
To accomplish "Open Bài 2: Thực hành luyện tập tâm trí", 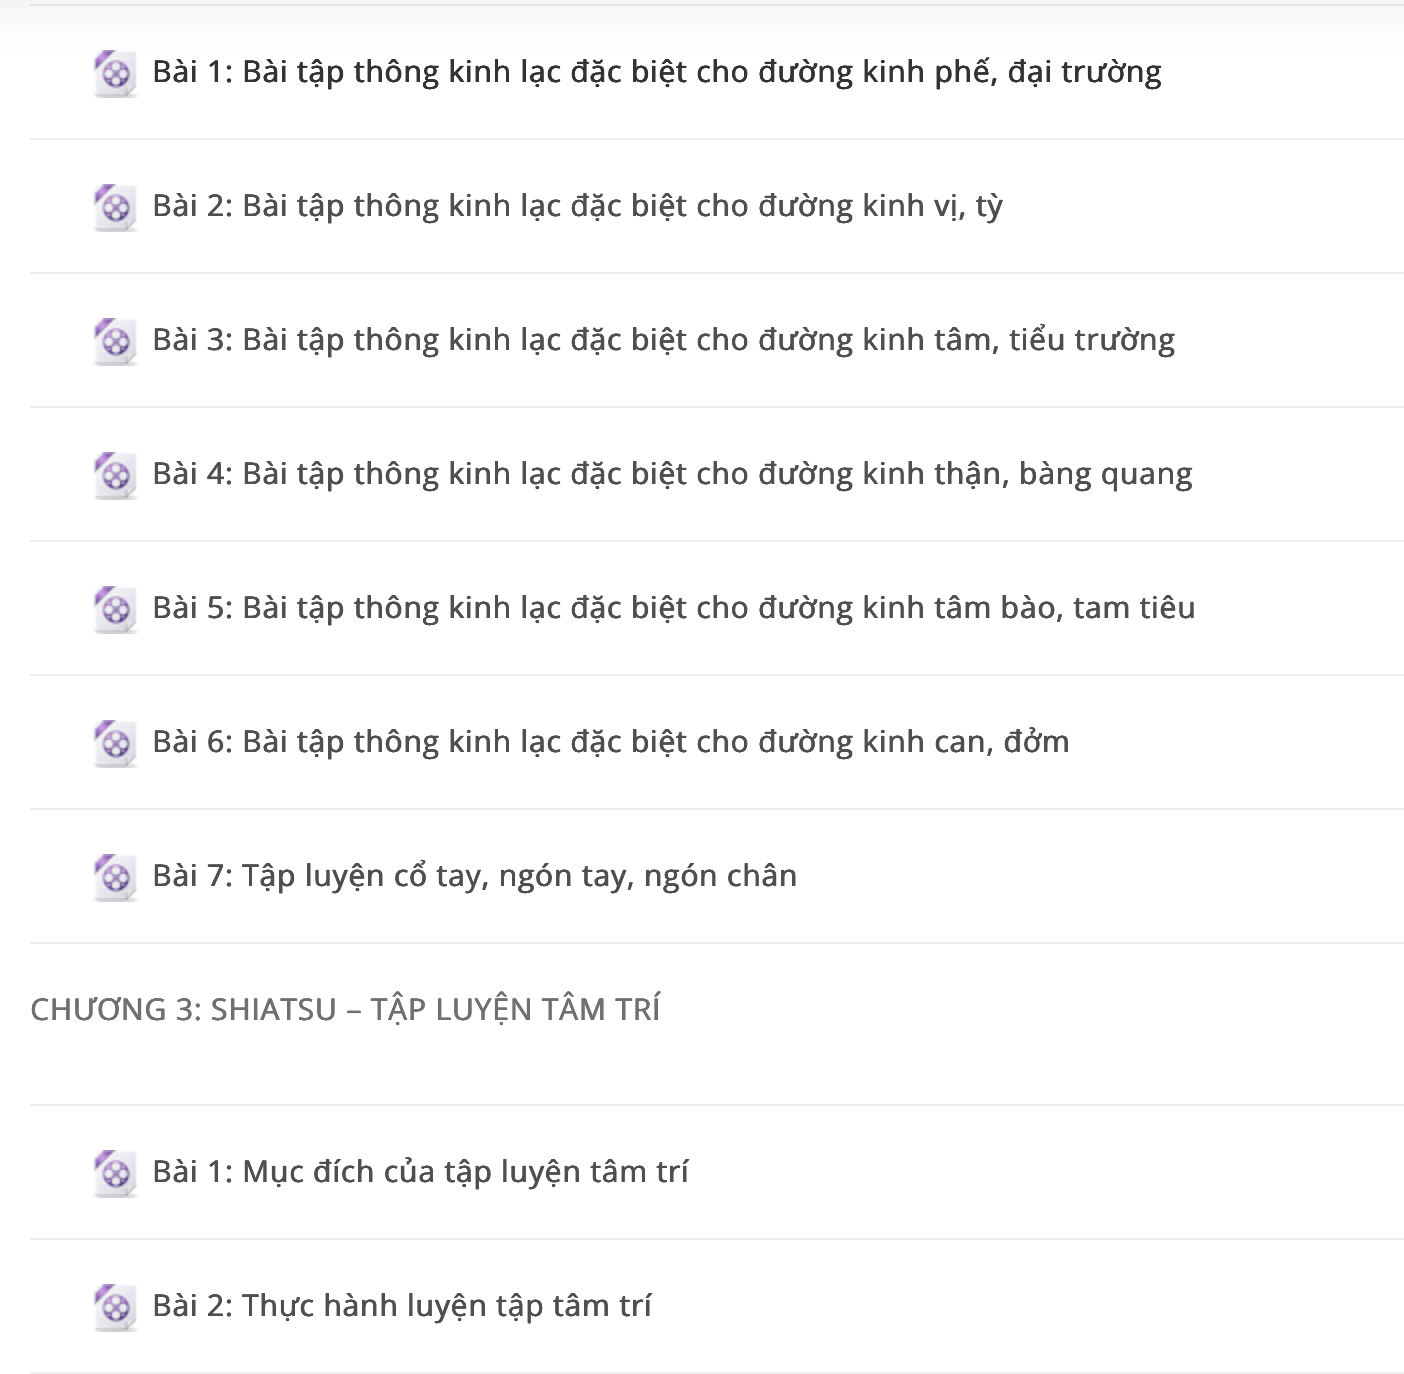I will (x=402, y=1306).
